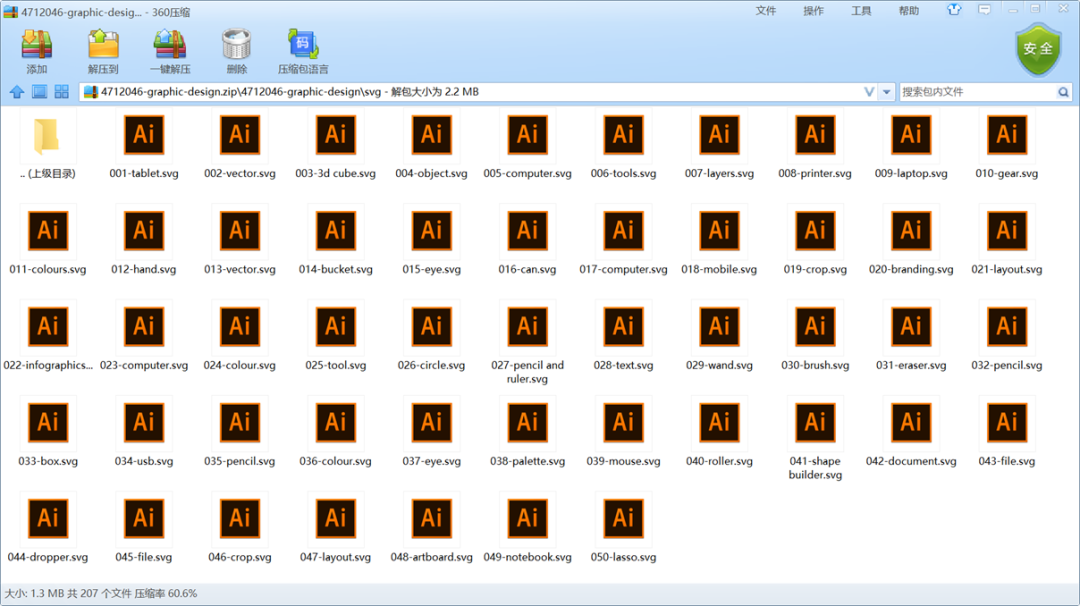
Task: Click file name 036-colour.svg
Action: coord(335,461)
